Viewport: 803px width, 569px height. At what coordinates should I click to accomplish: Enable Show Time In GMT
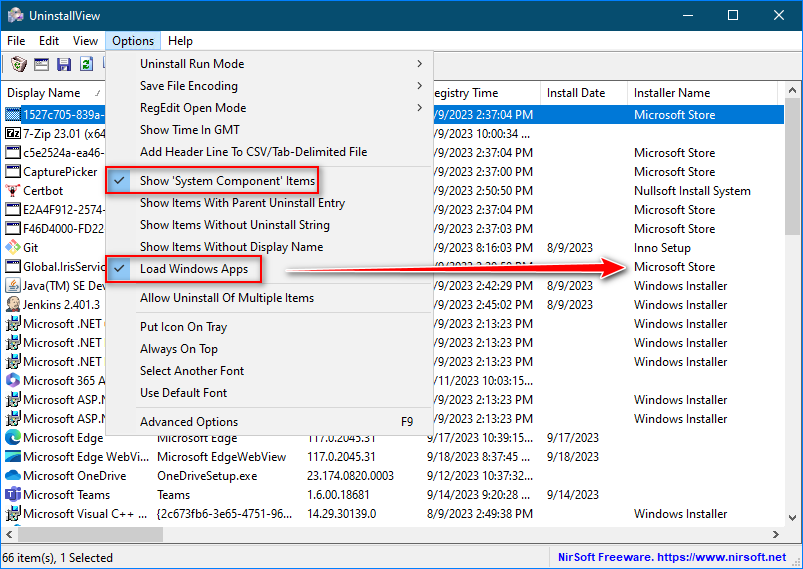tap(269, 130)
